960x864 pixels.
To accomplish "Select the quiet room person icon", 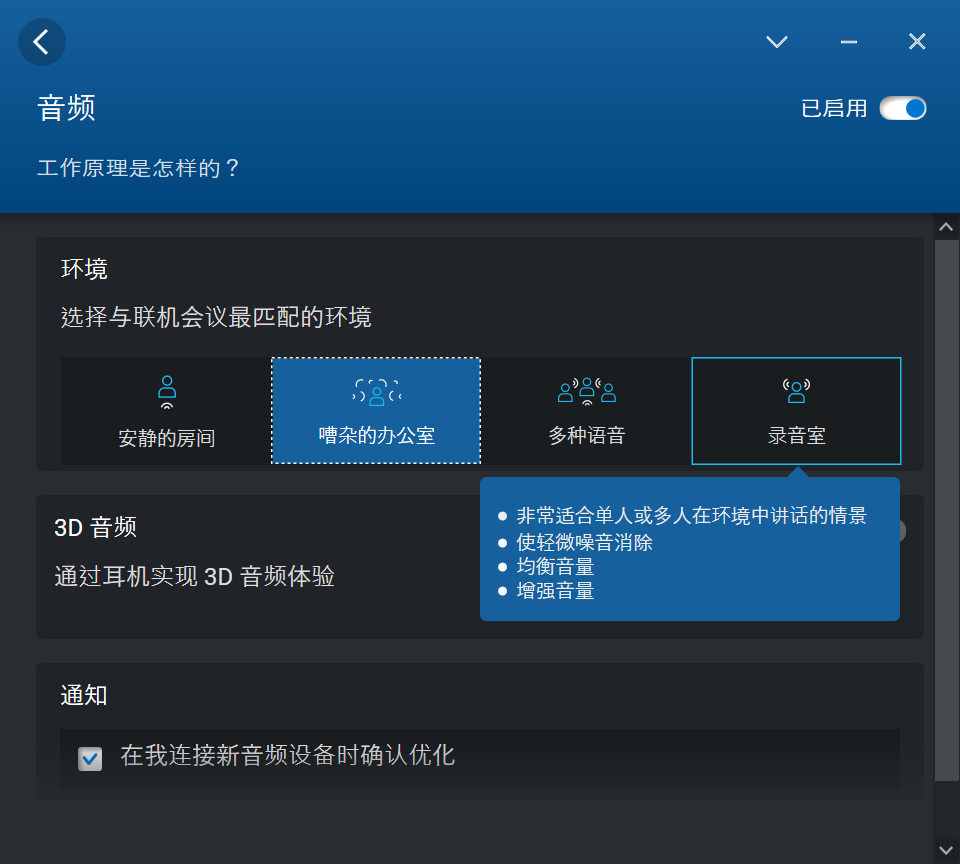I will pos(167,392).
